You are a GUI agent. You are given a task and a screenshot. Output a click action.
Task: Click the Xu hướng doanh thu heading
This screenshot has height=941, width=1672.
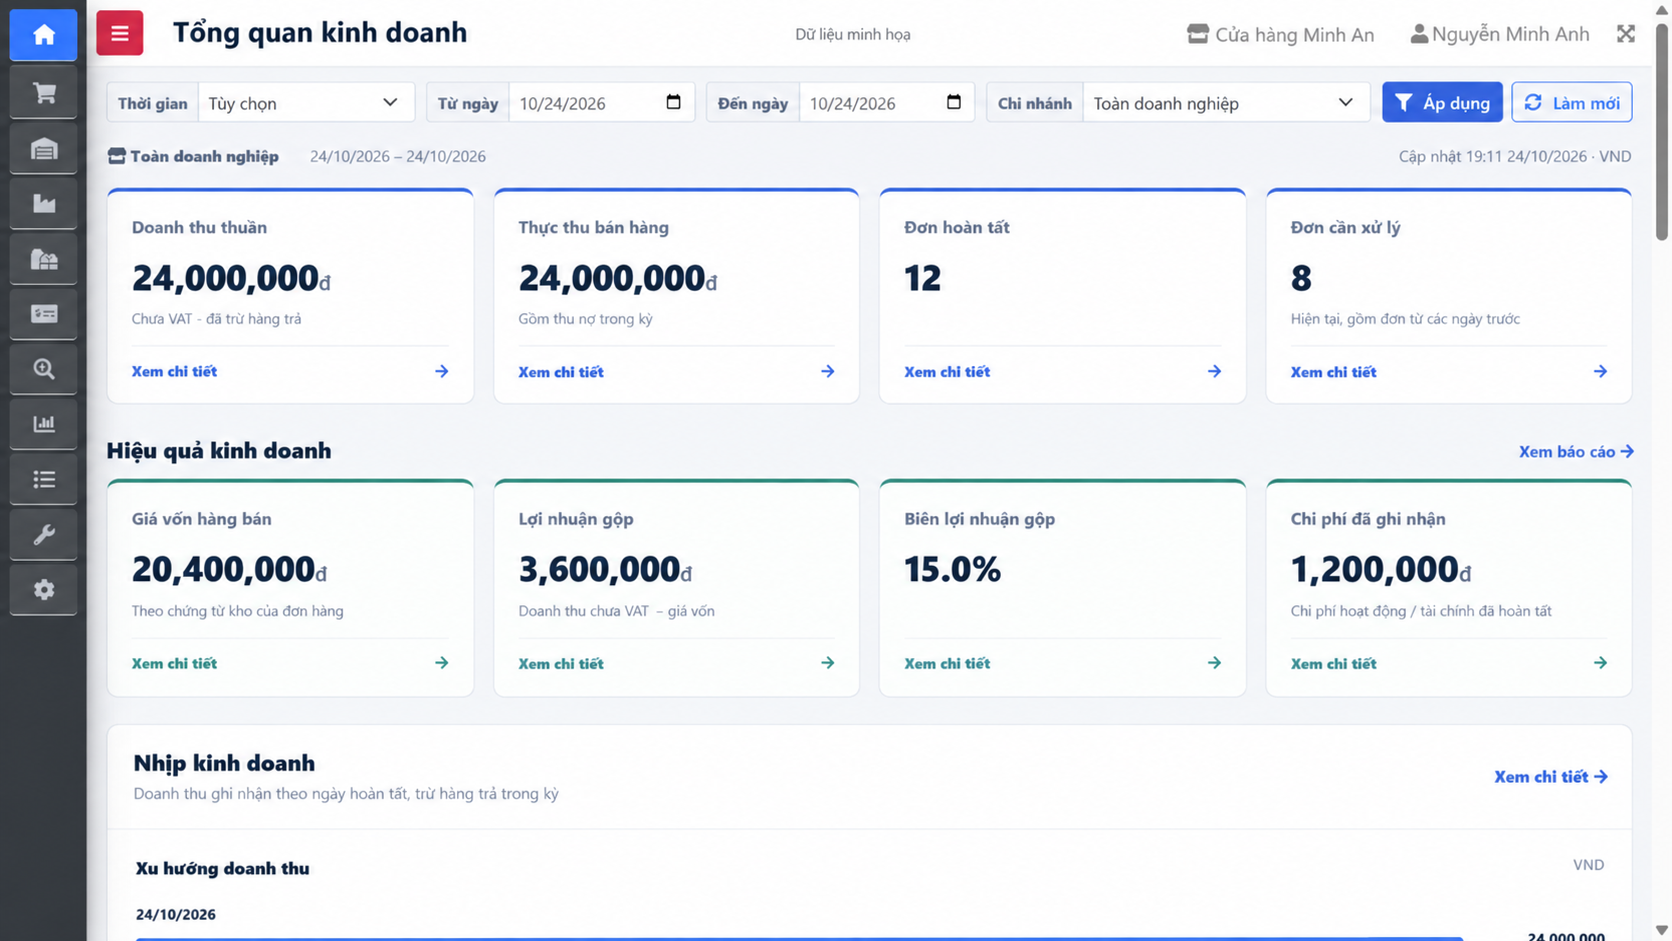coord(222,868)
